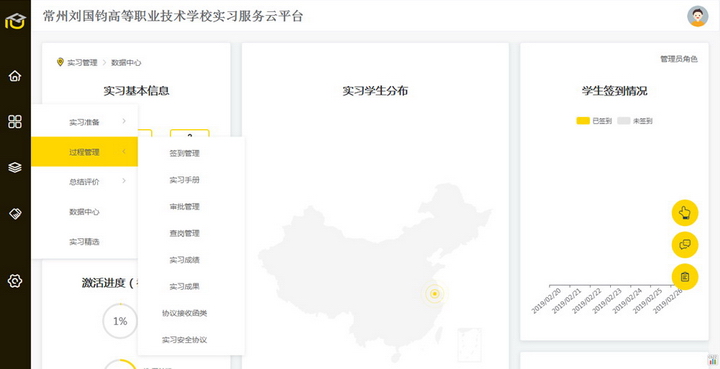The height and width of the screenshot is (369, 720).
Task: Click the graduation cap logo
Action: [15, 21]
